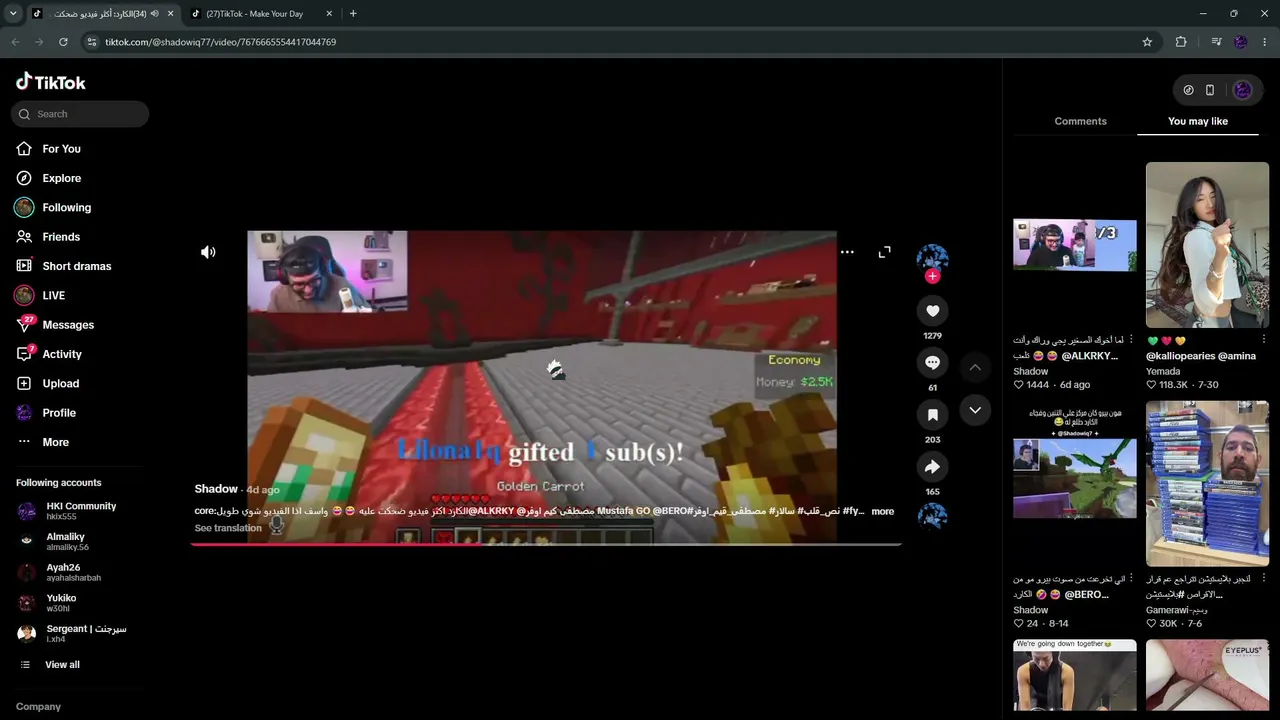Close the TikTok - Make Your Day tab
Image resolution: width=1280 pixels, height=720 pixels.
pyautogui.click(x=329, y=14)
